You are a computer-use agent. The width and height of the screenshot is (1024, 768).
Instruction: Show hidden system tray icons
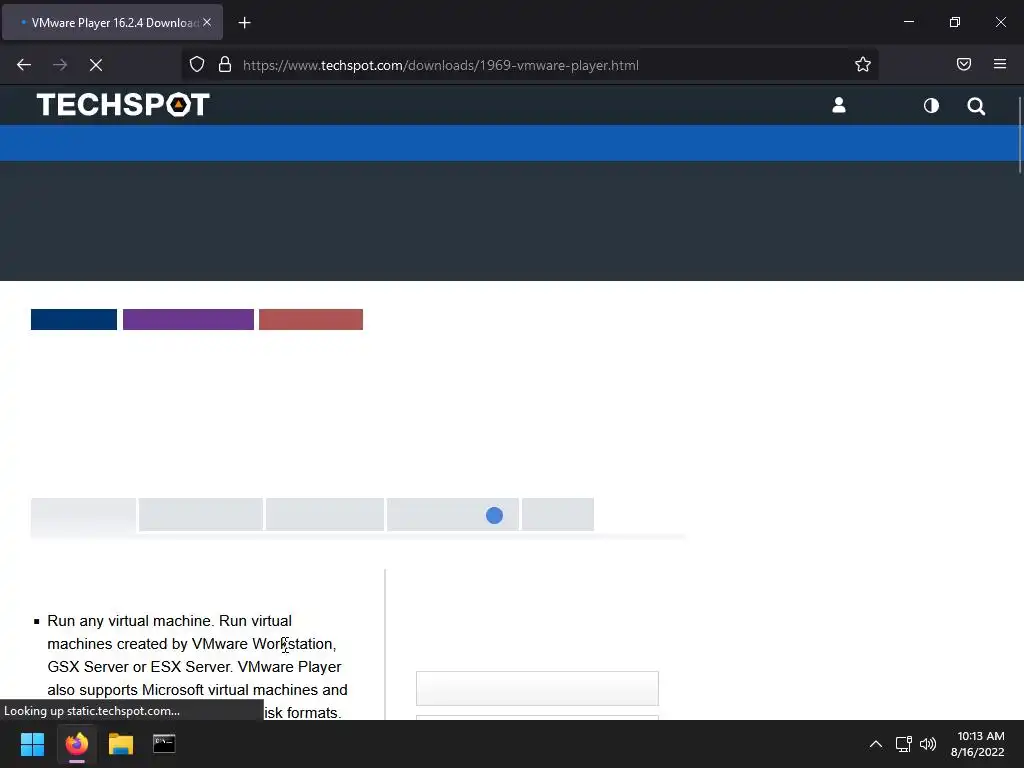[x=876, y=744]
